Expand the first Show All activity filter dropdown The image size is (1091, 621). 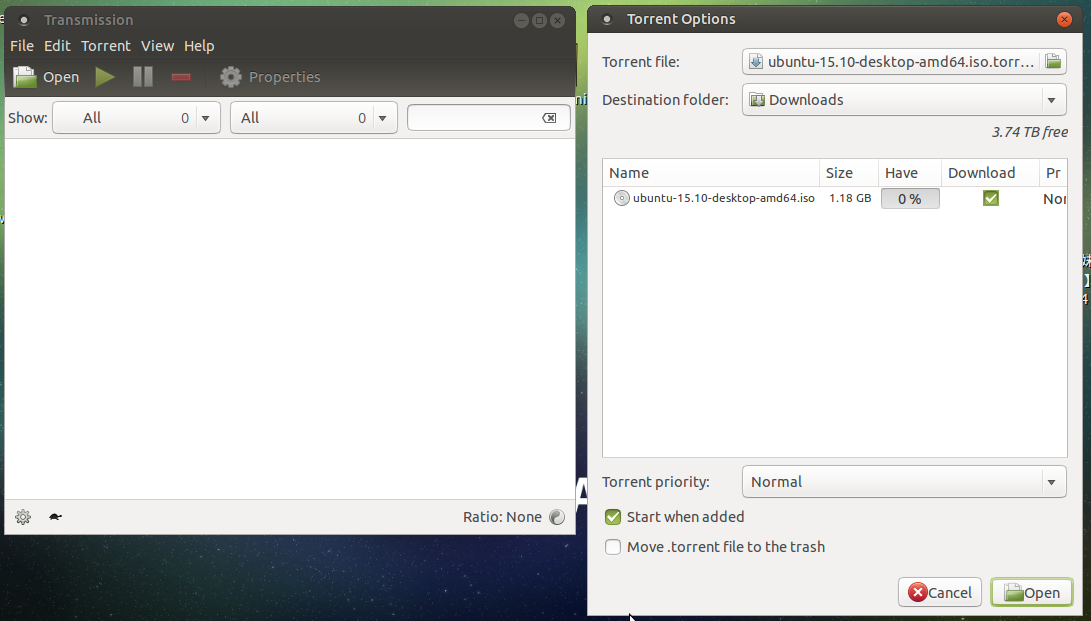pyautogui.click(x=136, y=118)
